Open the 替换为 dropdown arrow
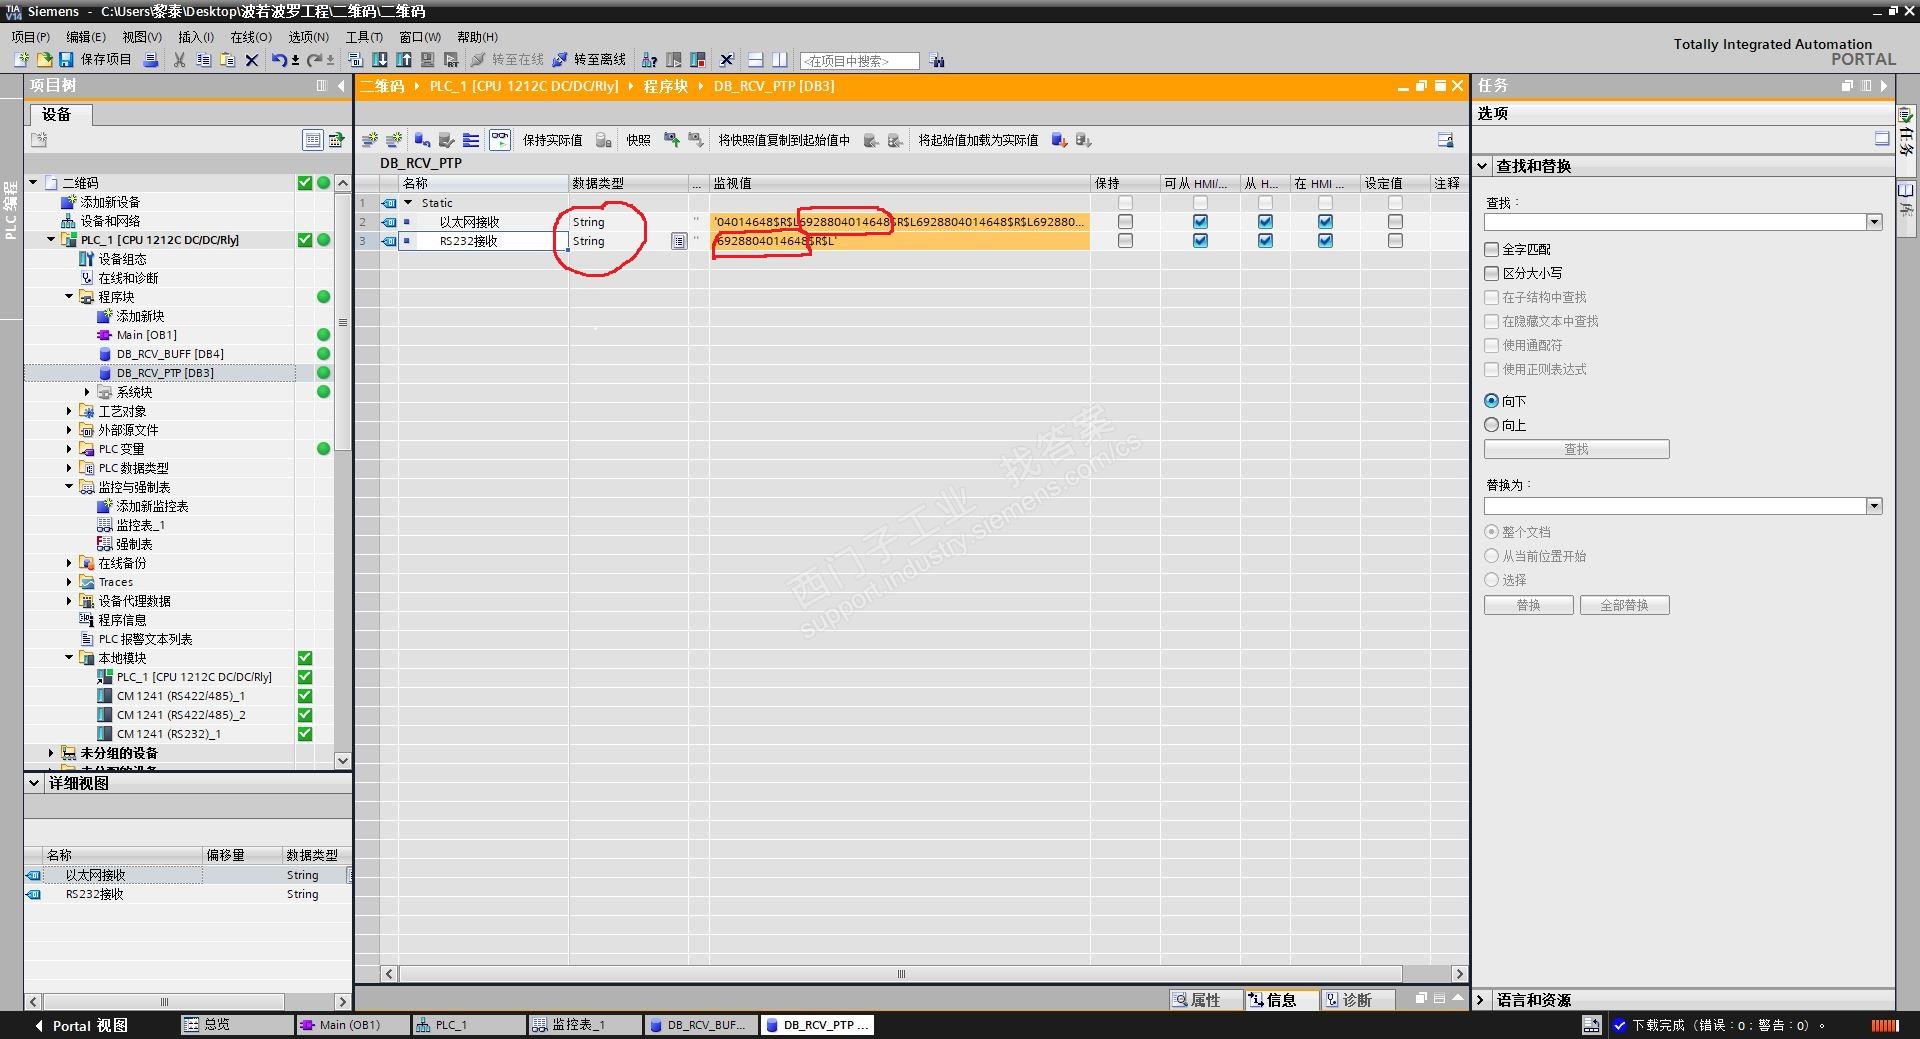This screenshot has width=1920, height=1039. 1874,506
